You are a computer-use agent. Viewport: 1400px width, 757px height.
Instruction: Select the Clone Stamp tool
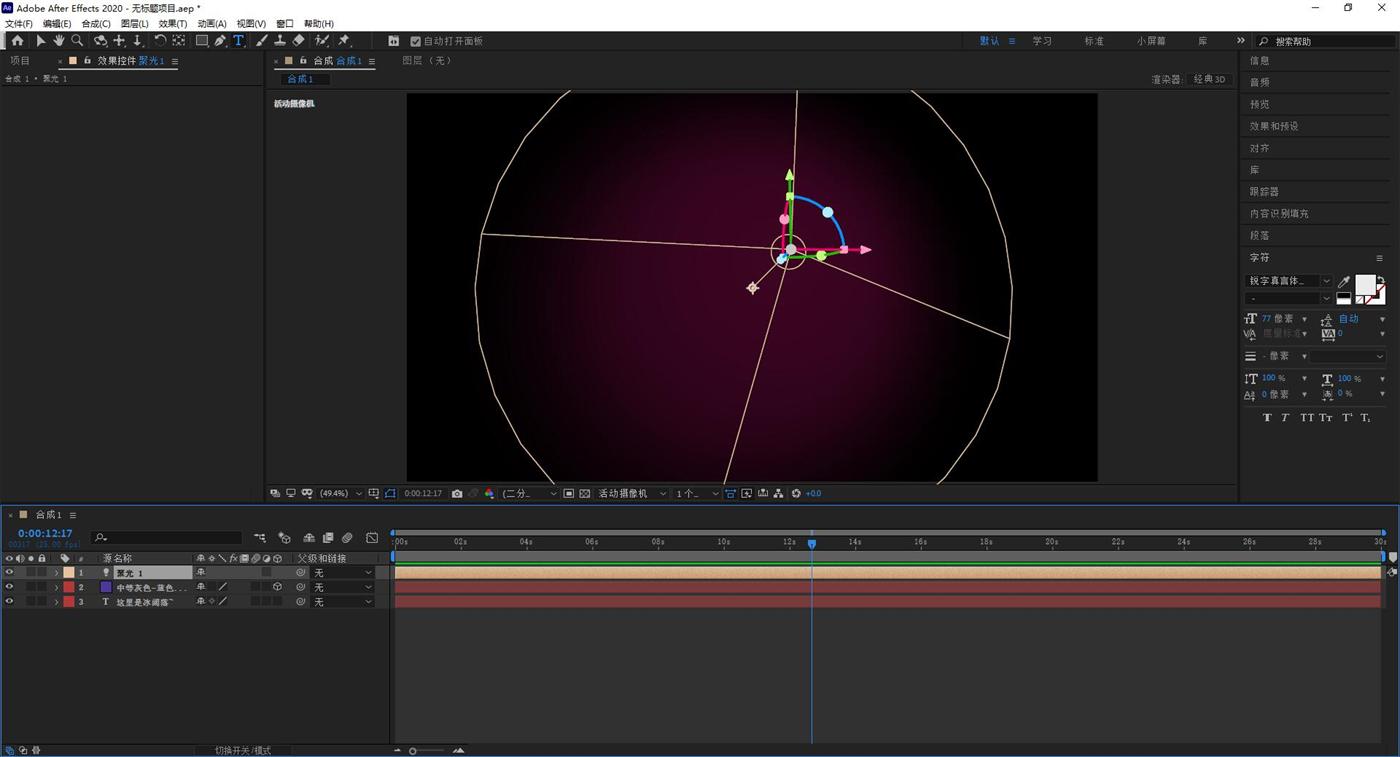[280, 41]
